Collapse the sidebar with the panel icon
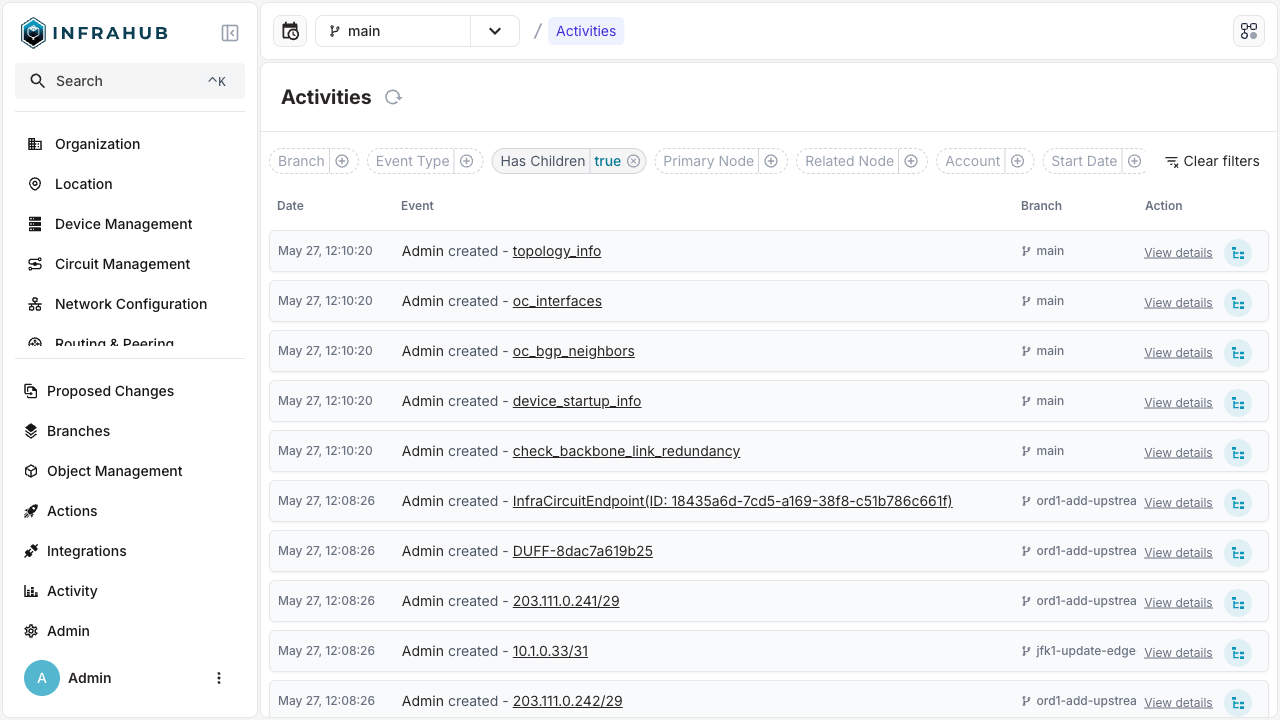 click(230, 33)
